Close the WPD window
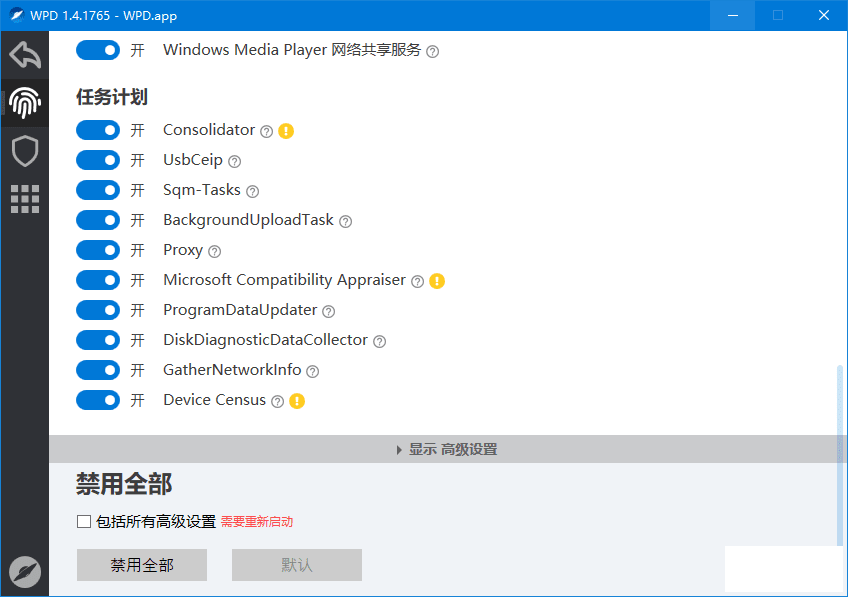Screen dimensions: 848x597 [824, 15]
